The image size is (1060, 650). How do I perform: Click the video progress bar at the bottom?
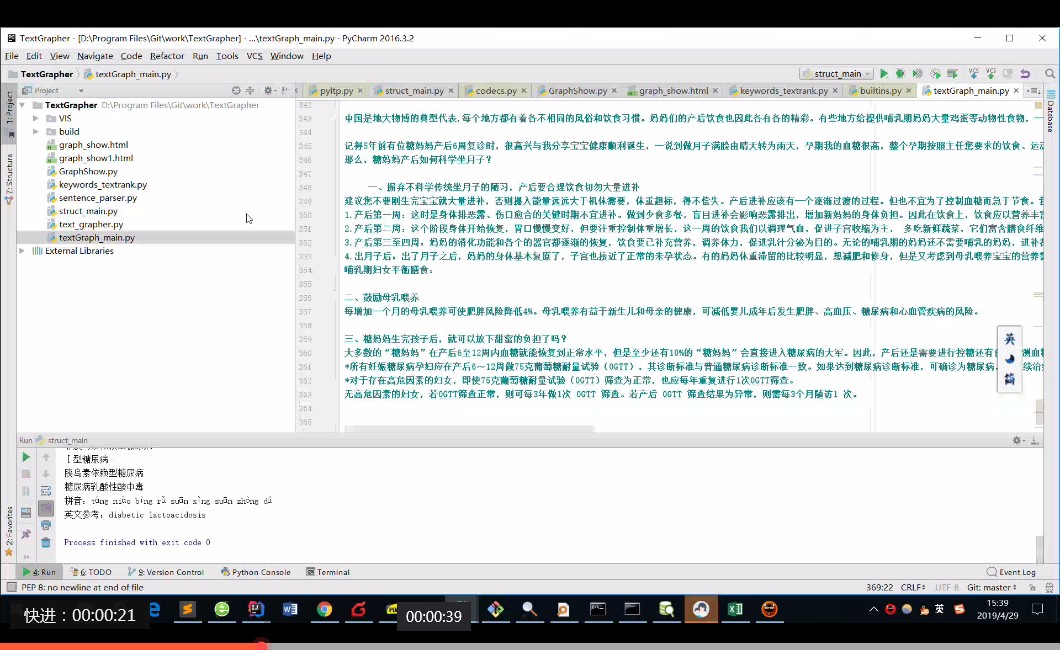coord(530,646)
